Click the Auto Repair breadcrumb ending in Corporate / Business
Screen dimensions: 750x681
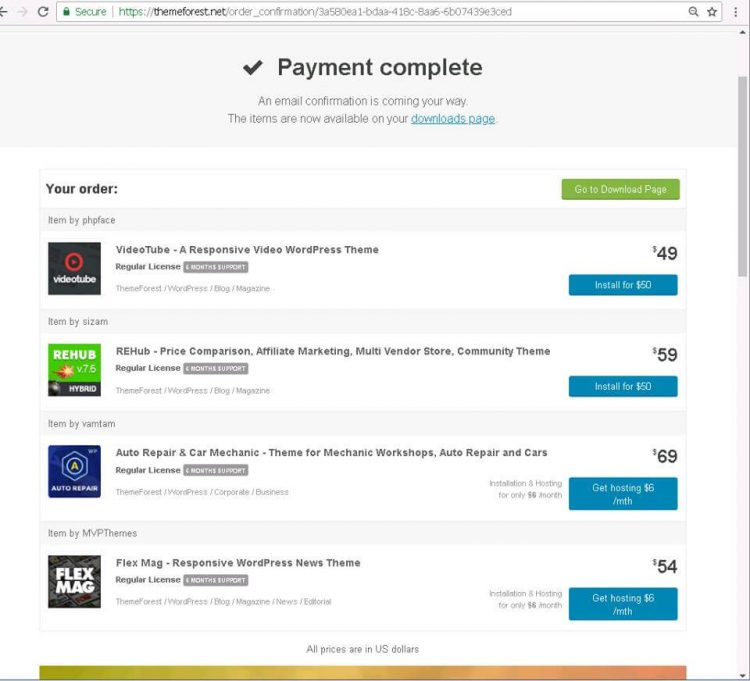click(202, 492)
